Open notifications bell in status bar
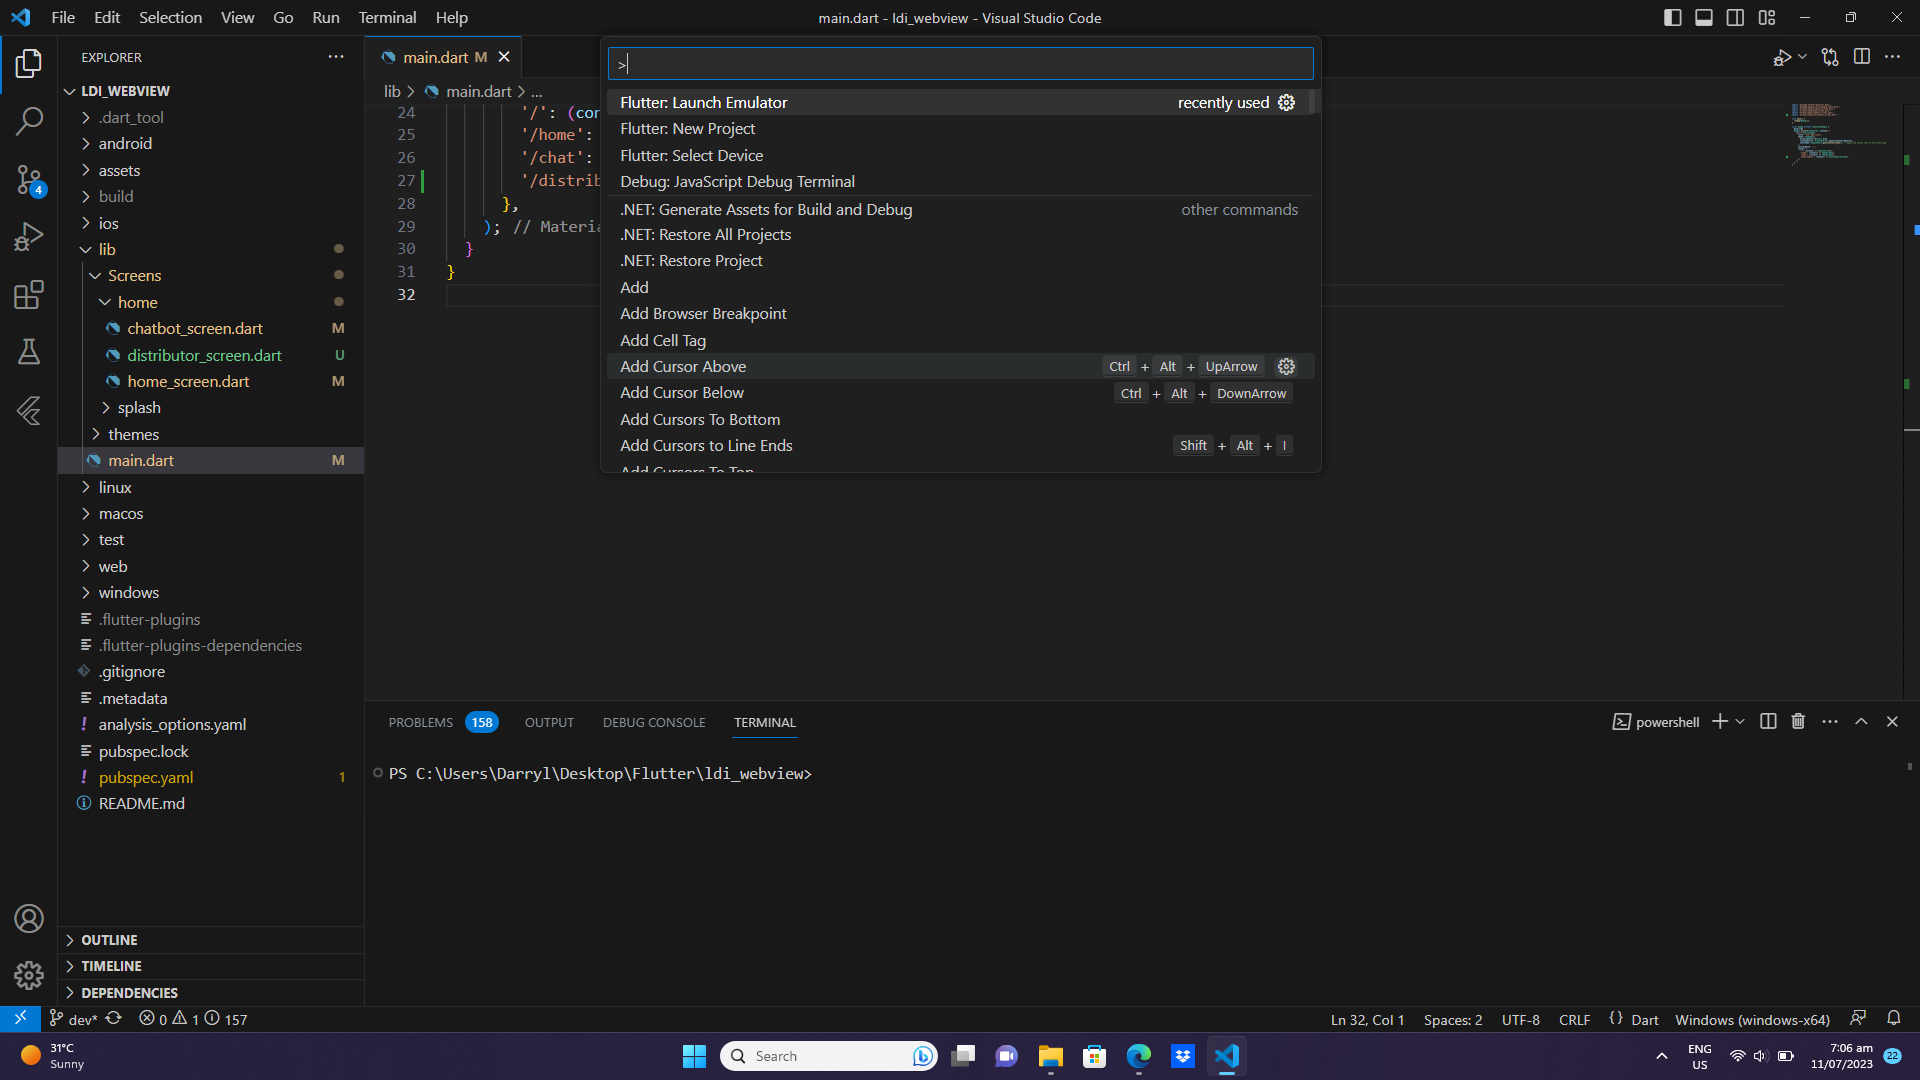This screenshot has width=1920, height=1080. pyautogui.click(x=1894, y=1019)
